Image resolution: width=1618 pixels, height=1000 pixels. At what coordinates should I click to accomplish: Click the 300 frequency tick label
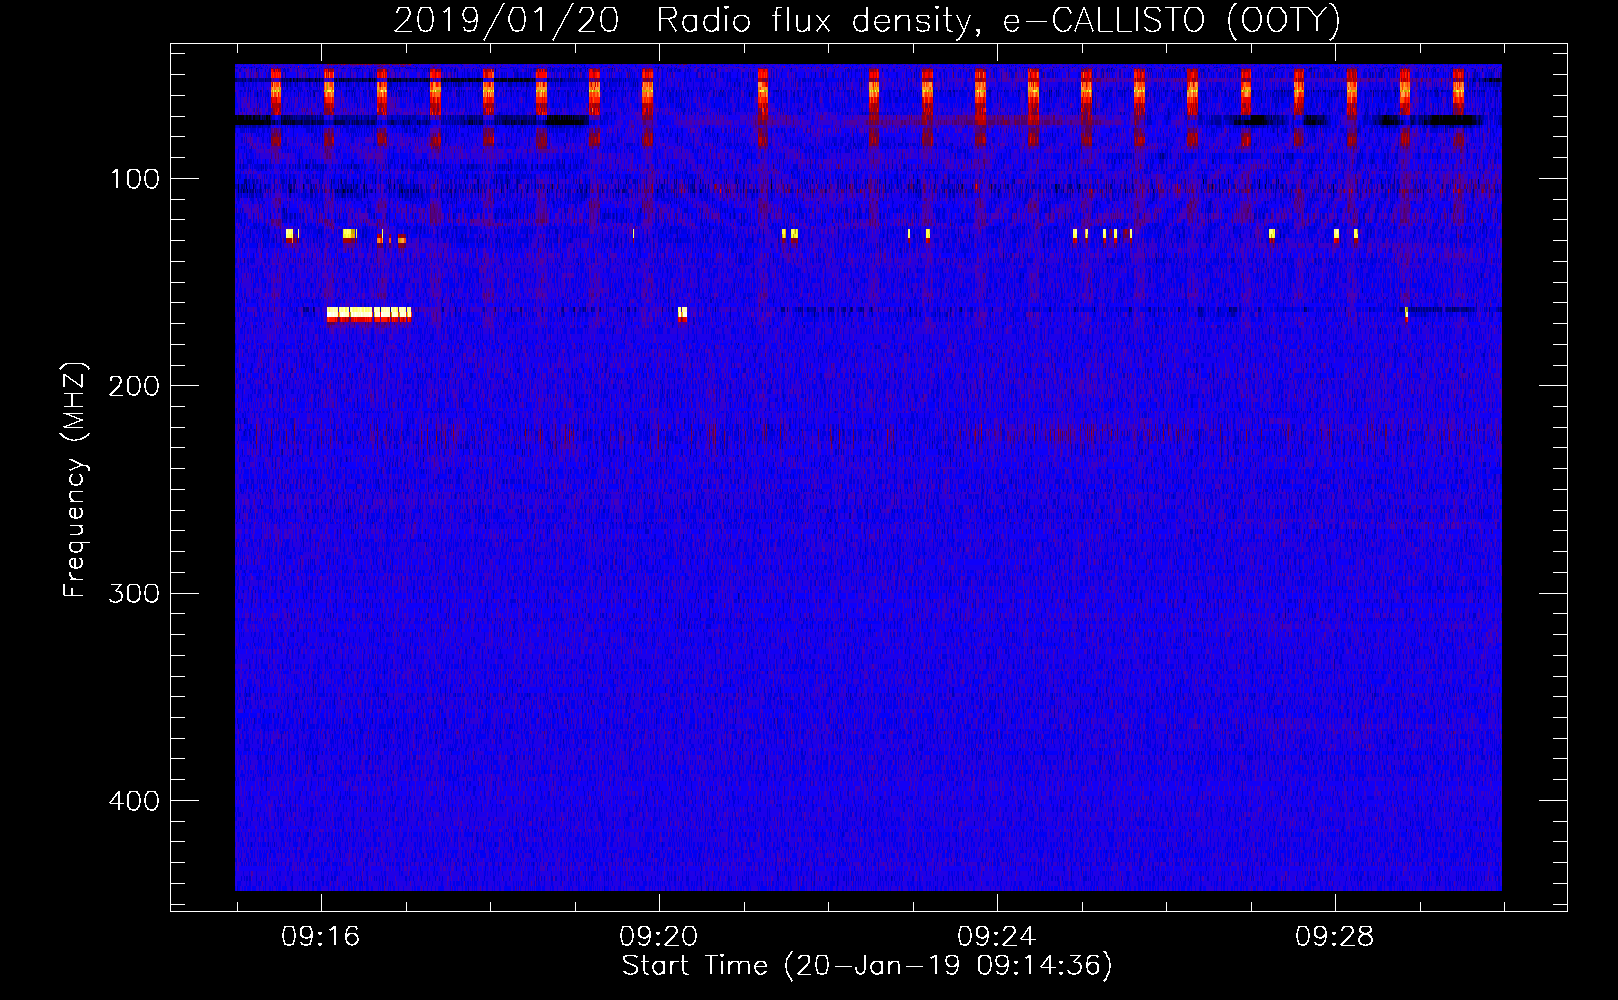pos(134,594)
